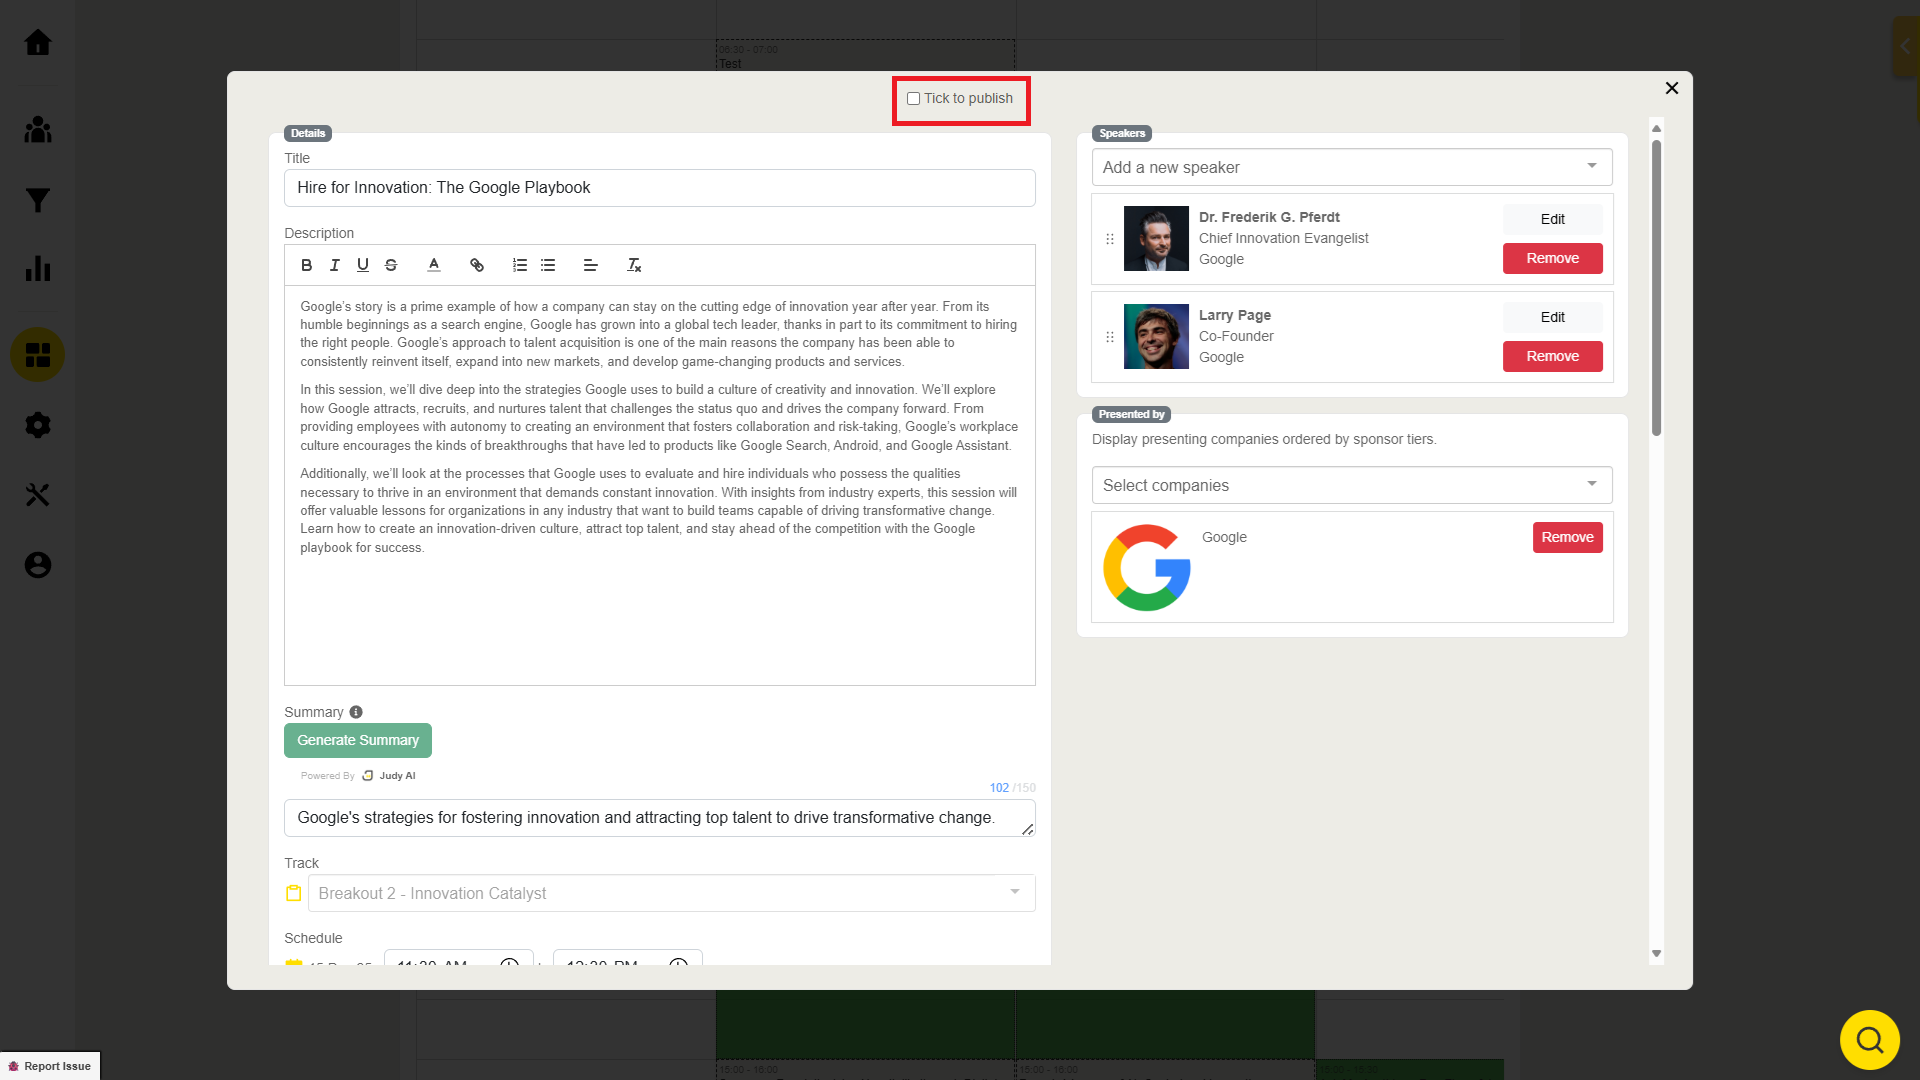Click the strikethrough formatting icon
This screenshot has height=1080, width=1920.
click(x=391, y=265)
